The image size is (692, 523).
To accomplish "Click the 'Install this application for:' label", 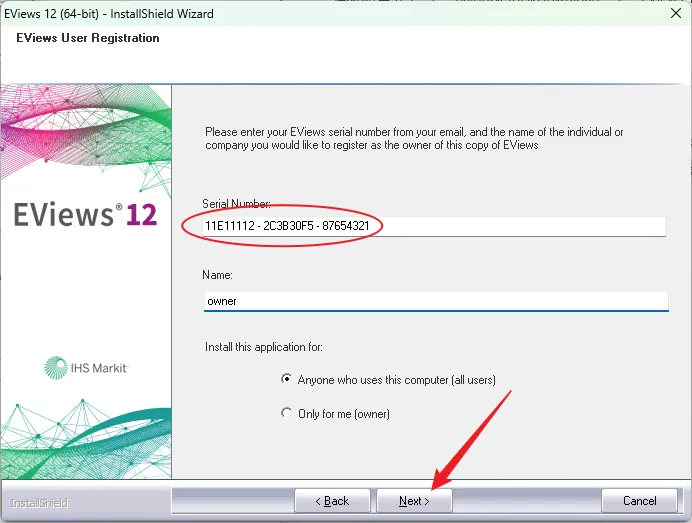I will point(264,347).
